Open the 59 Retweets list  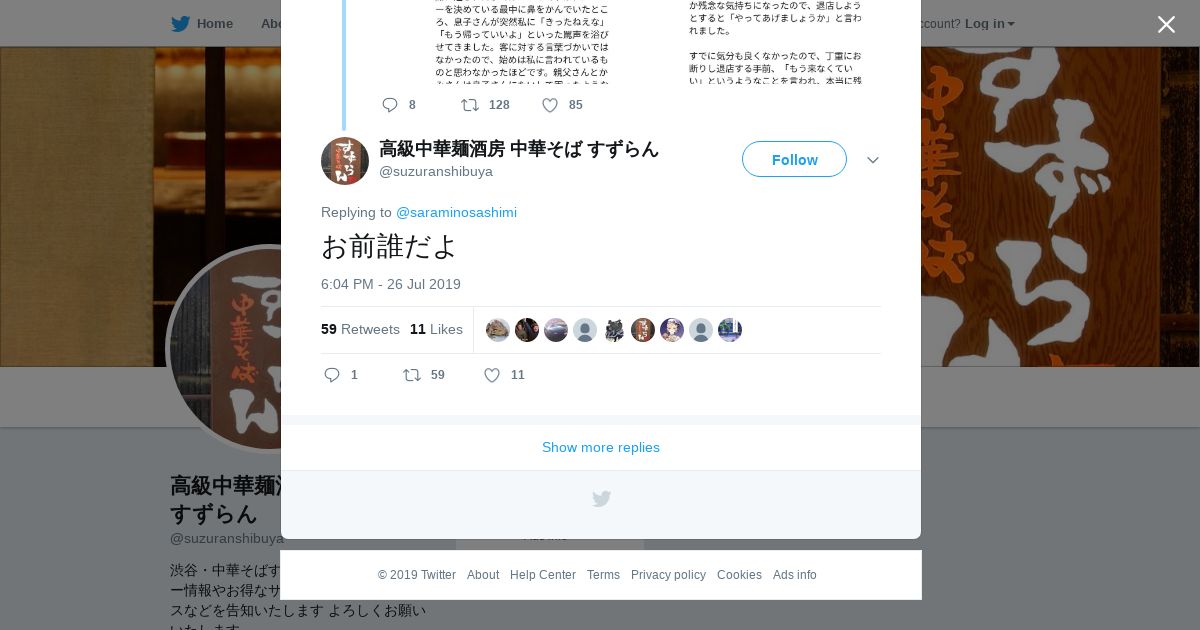(360, 329)
